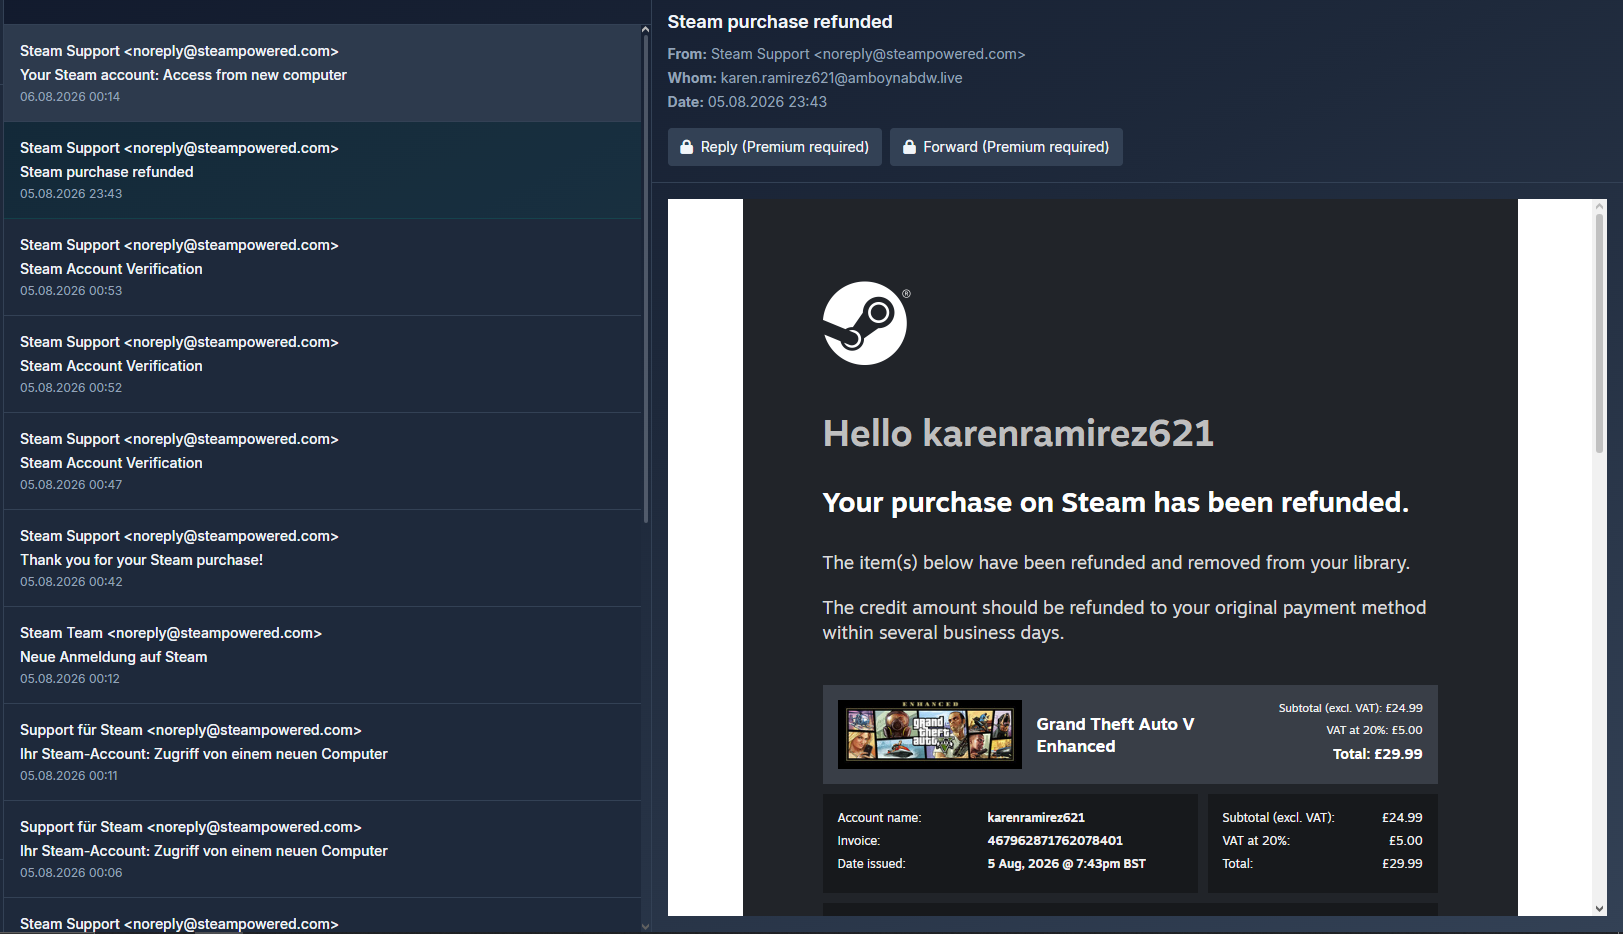Open Steam Account Verification email from 00:47
This screenshot has width=1623, height=934.
pos(322,462)
